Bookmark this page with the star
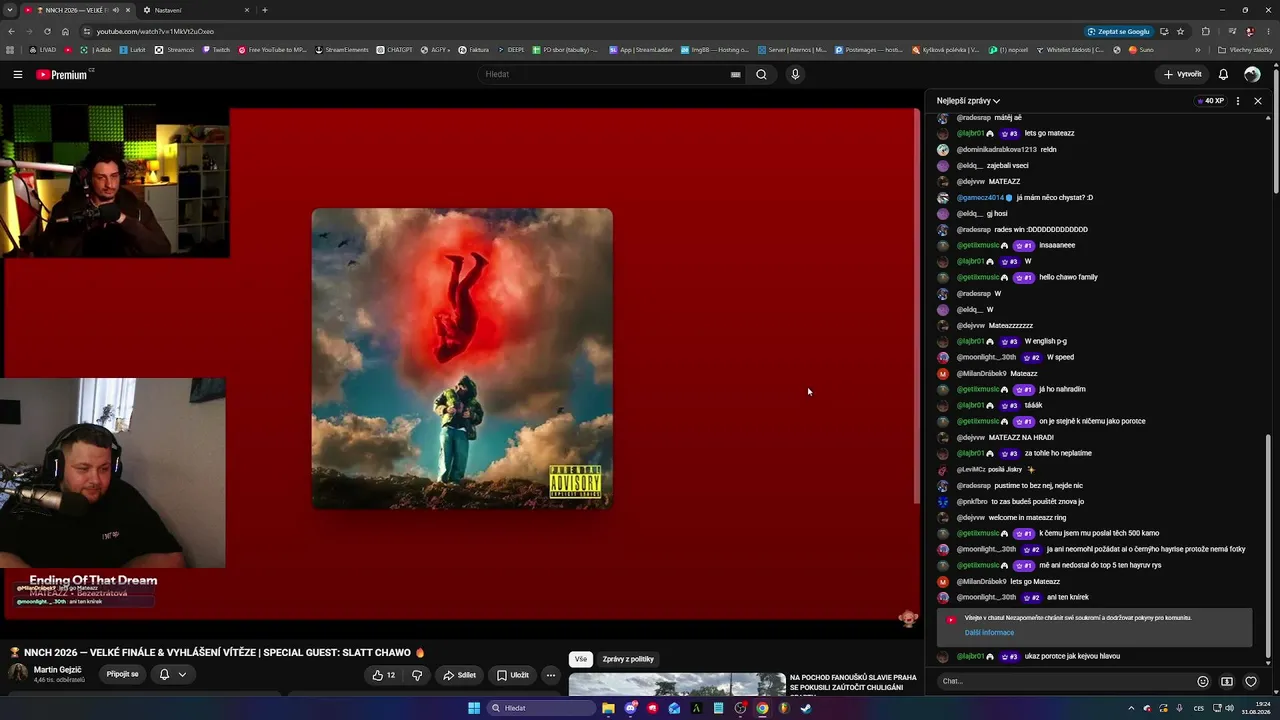Viewport: 1280px width, 720px height. pyautogui.click(x=1181, y=31)
